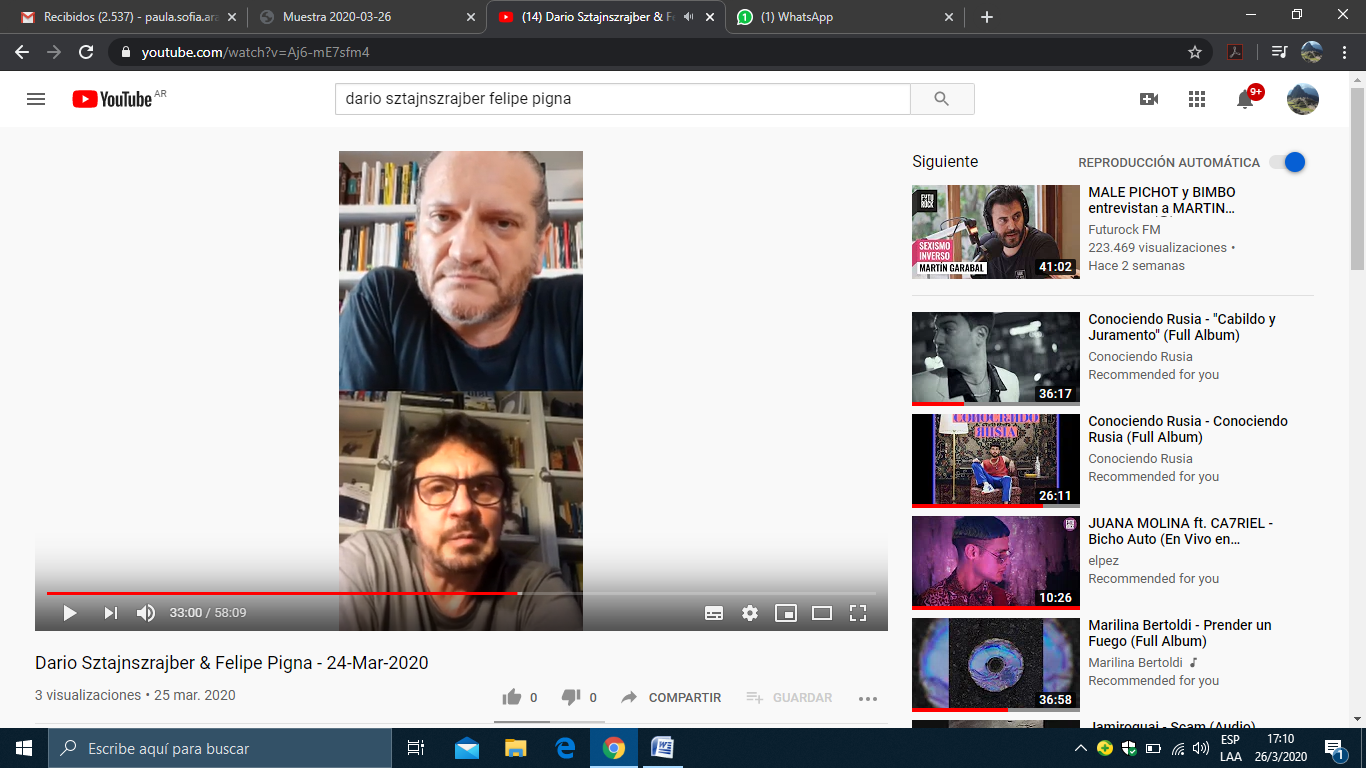
Task: Open the create video camera icon
Action: [1149, 99]
